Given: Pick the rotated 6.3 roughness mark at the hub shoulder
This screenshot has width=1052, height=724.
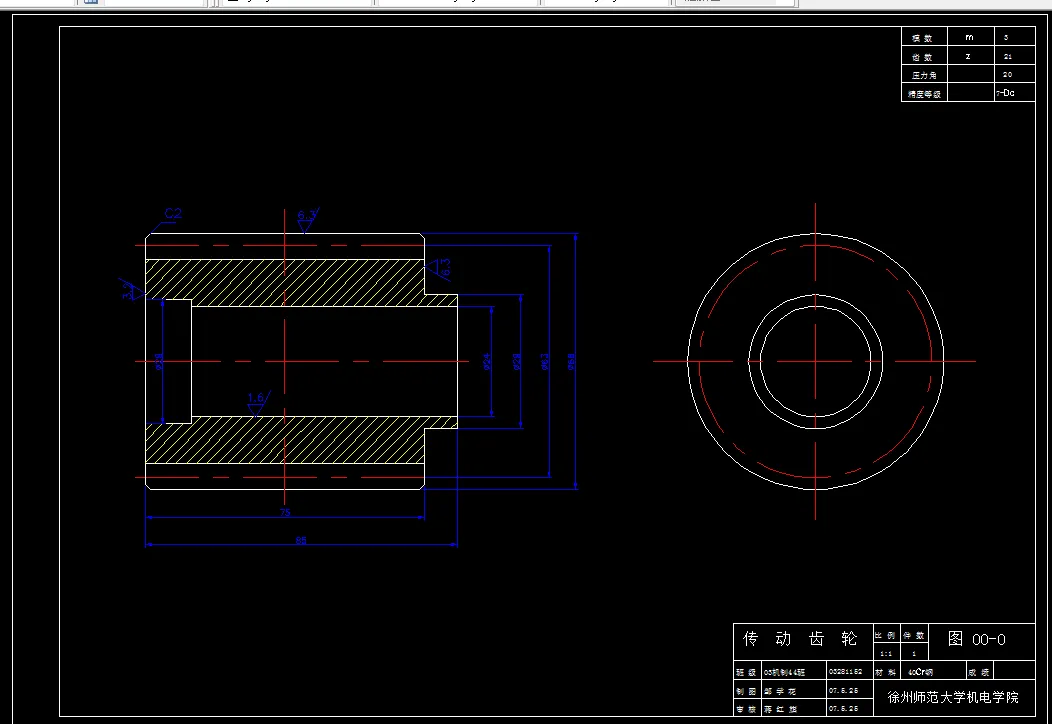Looking at the screenshot, I should click(x=440, y=269).
